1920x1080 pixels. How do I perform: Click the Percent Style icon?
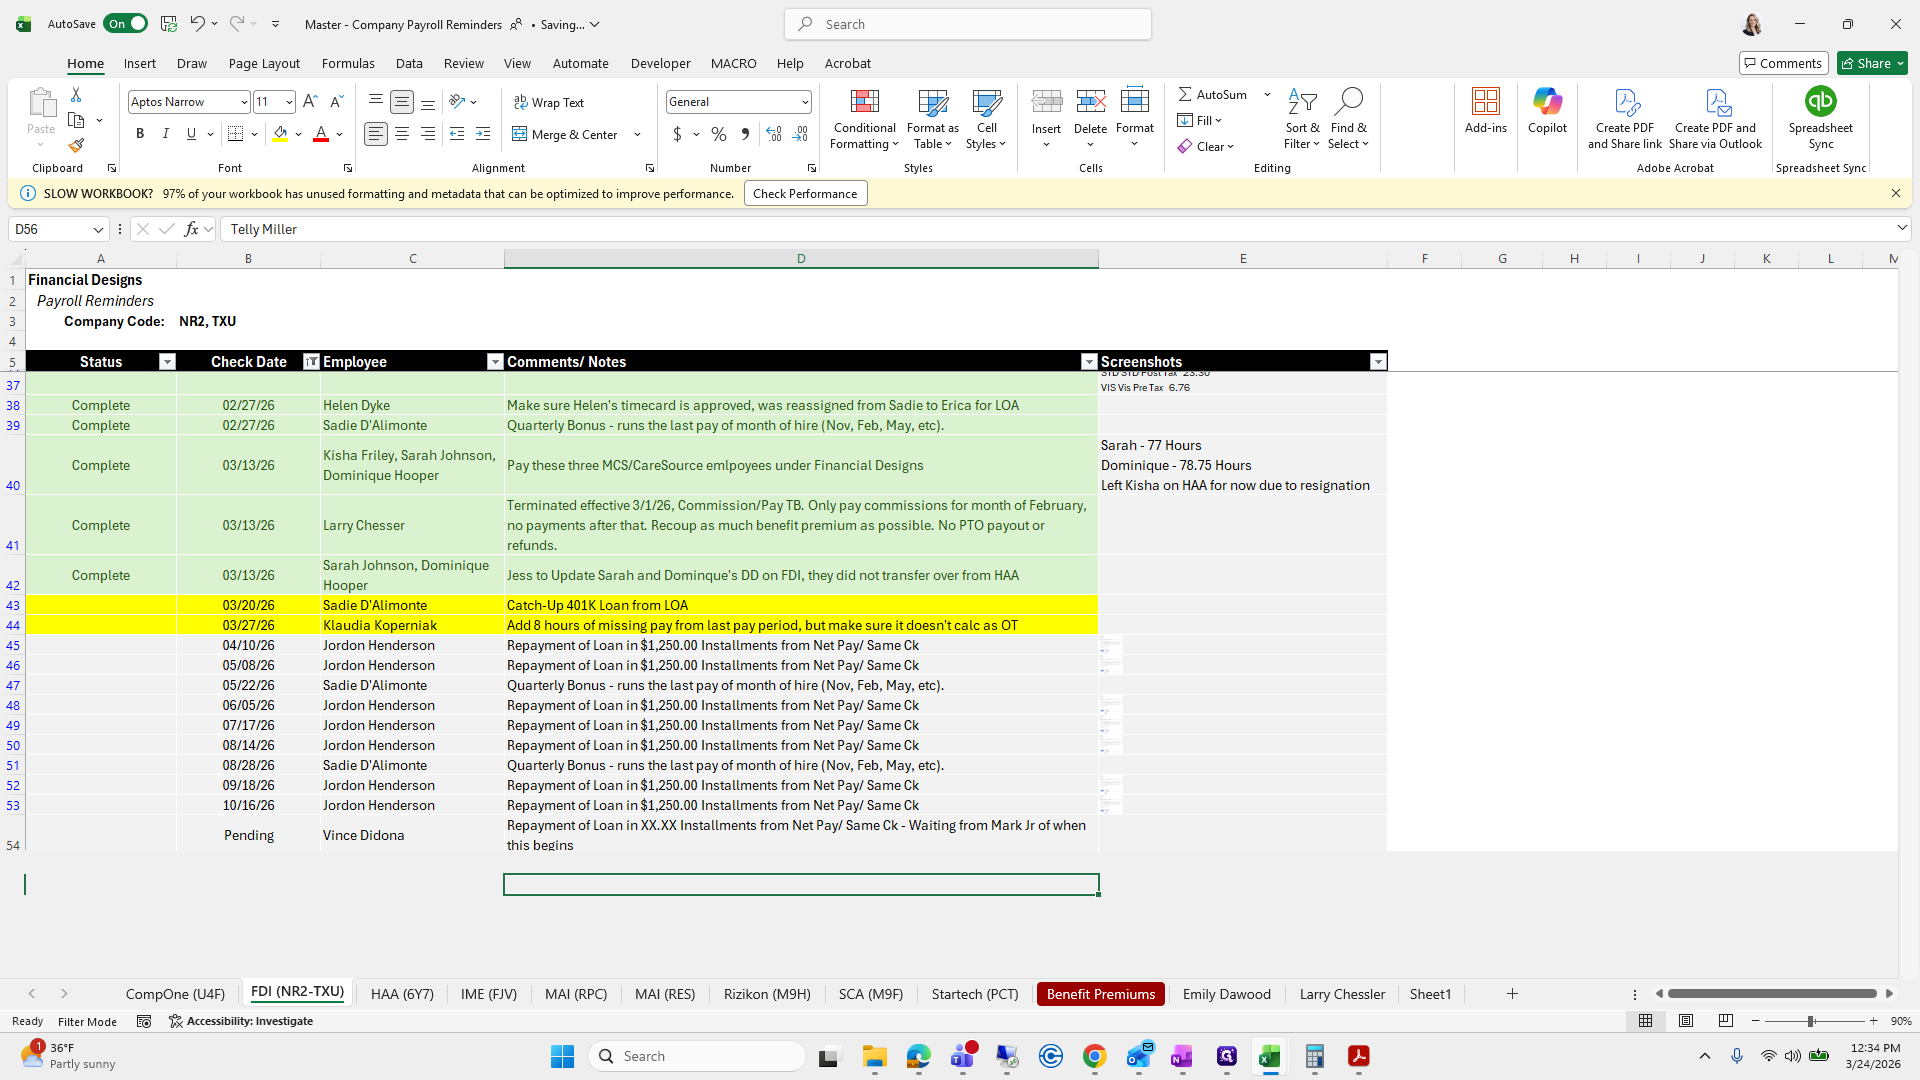click(x=718, y=134)
